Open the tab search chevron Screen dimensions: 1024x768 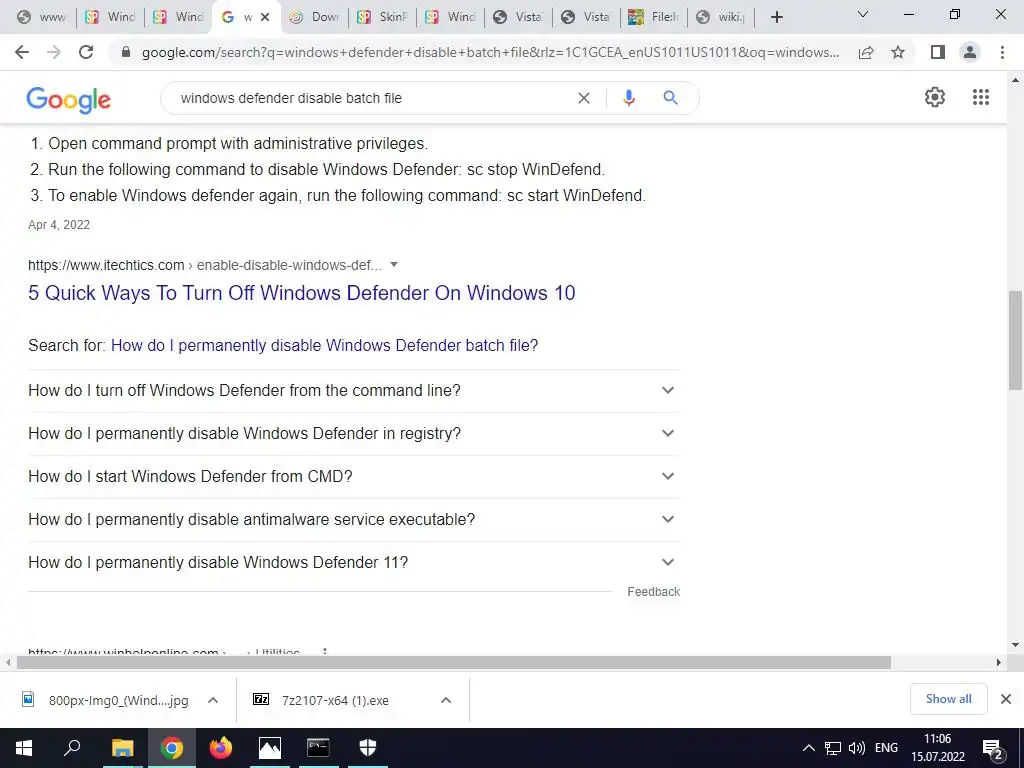point(863,14)
